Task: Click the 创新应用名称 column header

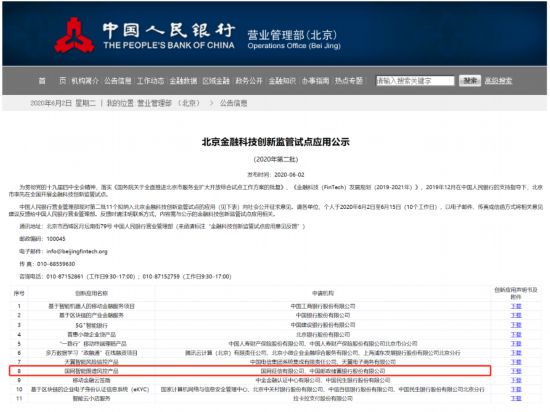Action: tap(92, 293)
